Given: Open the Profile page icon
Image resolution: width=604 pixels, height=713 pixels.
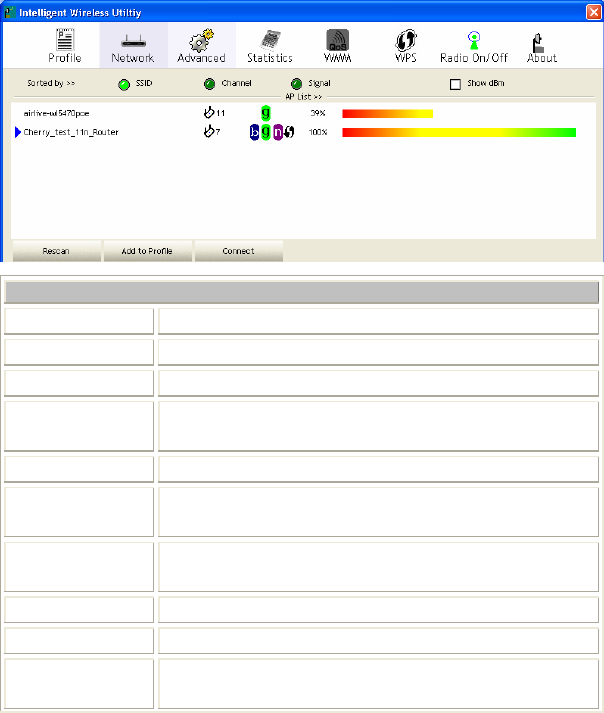Looking at the screenshot, I should click(x=65, y=39).
